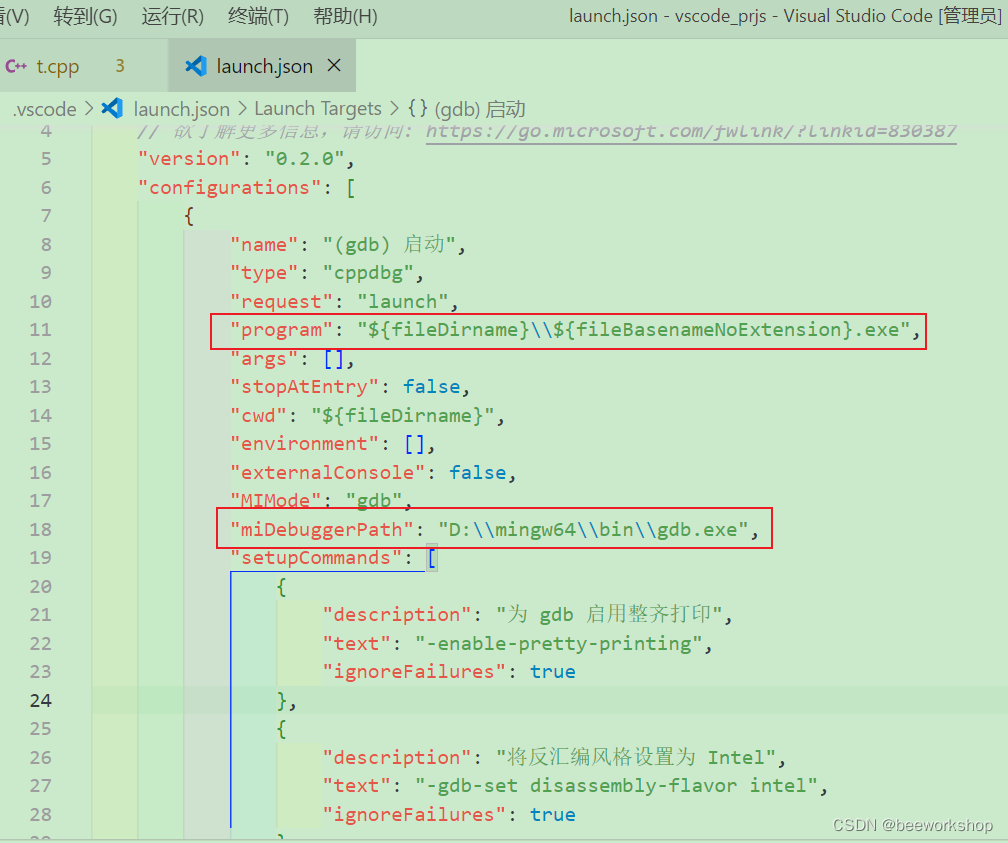Open the 帮助(H) menu

(345, 16)
